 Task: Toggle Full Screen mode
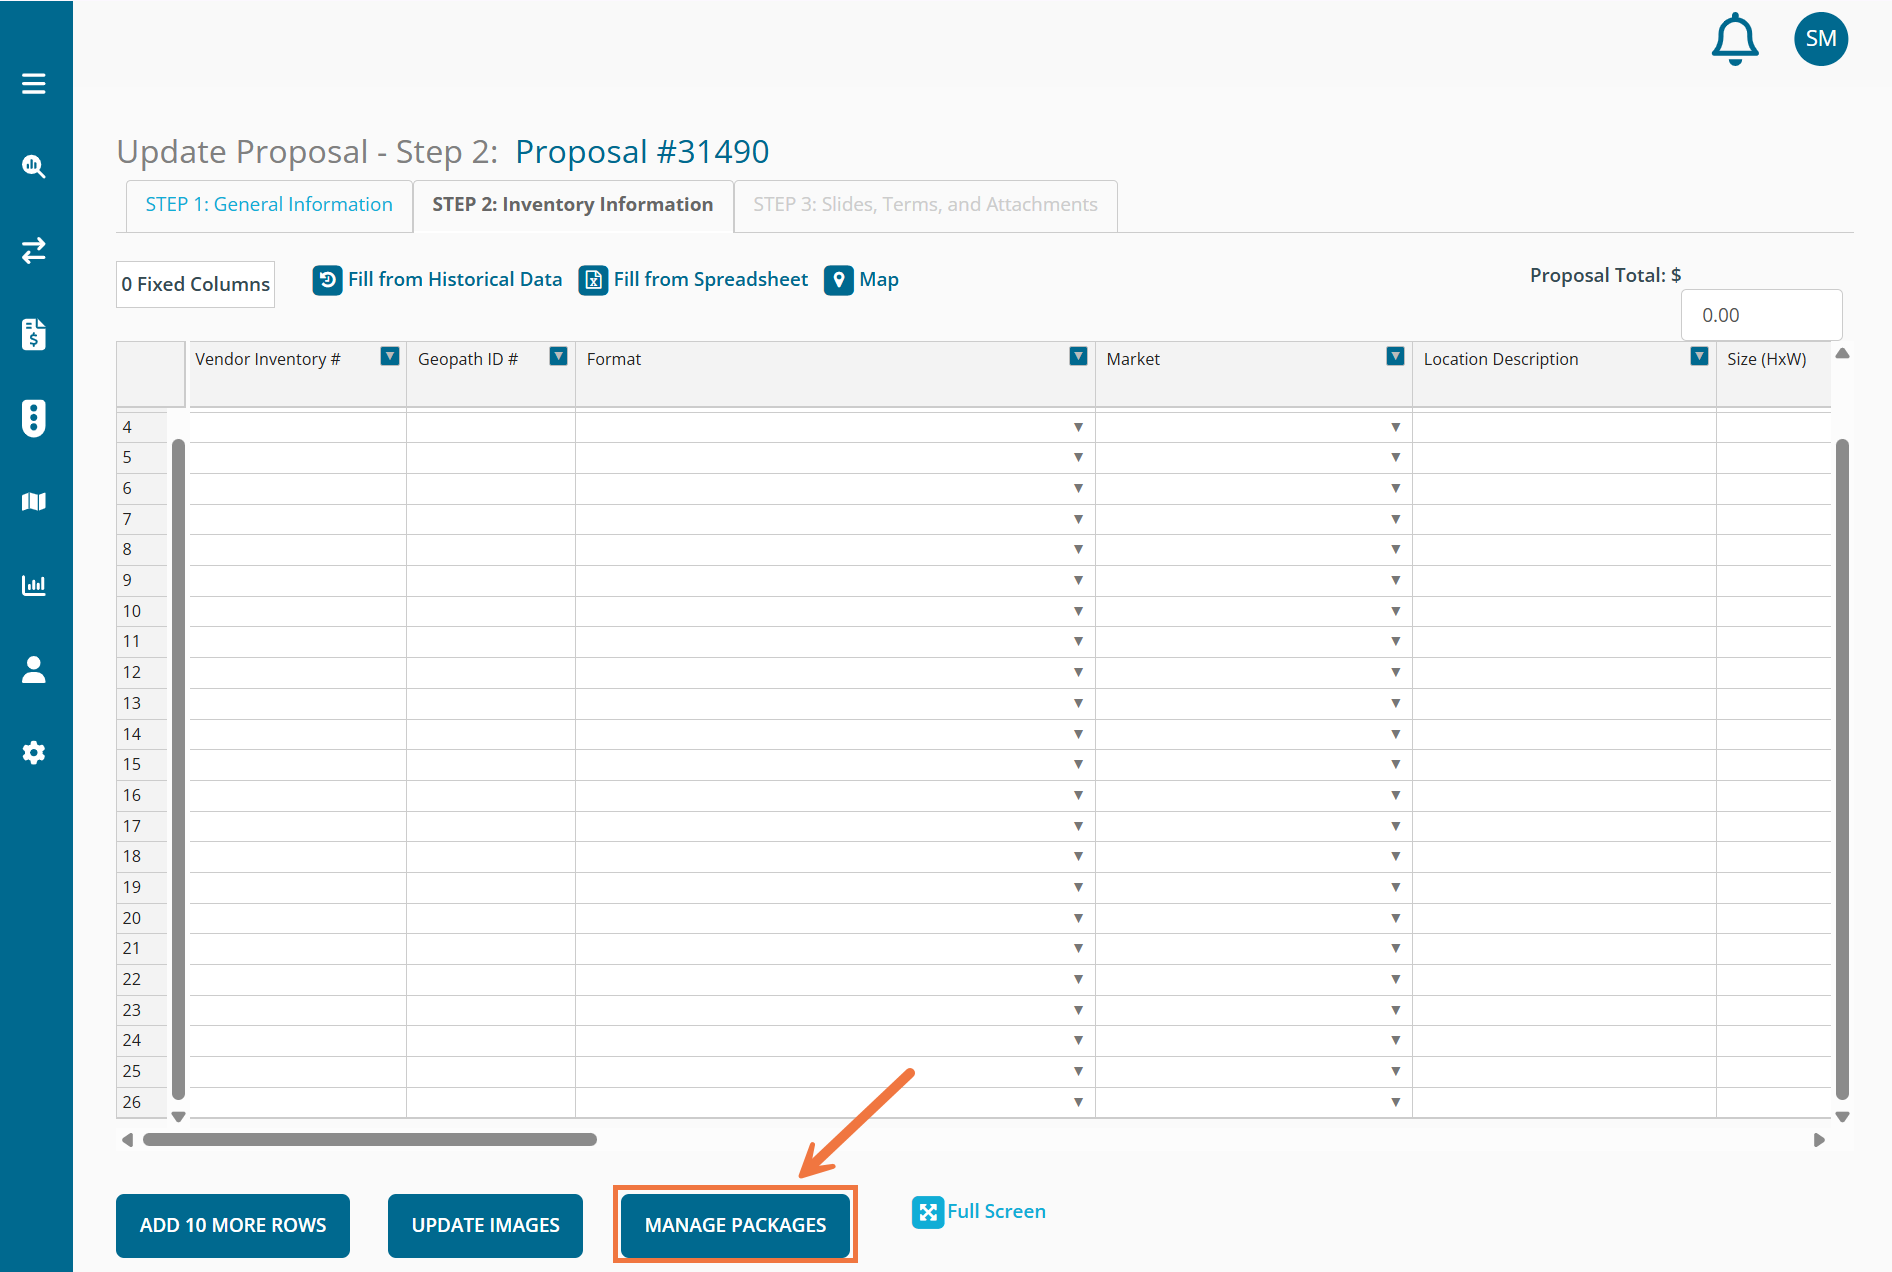(x=979, y=1212)
